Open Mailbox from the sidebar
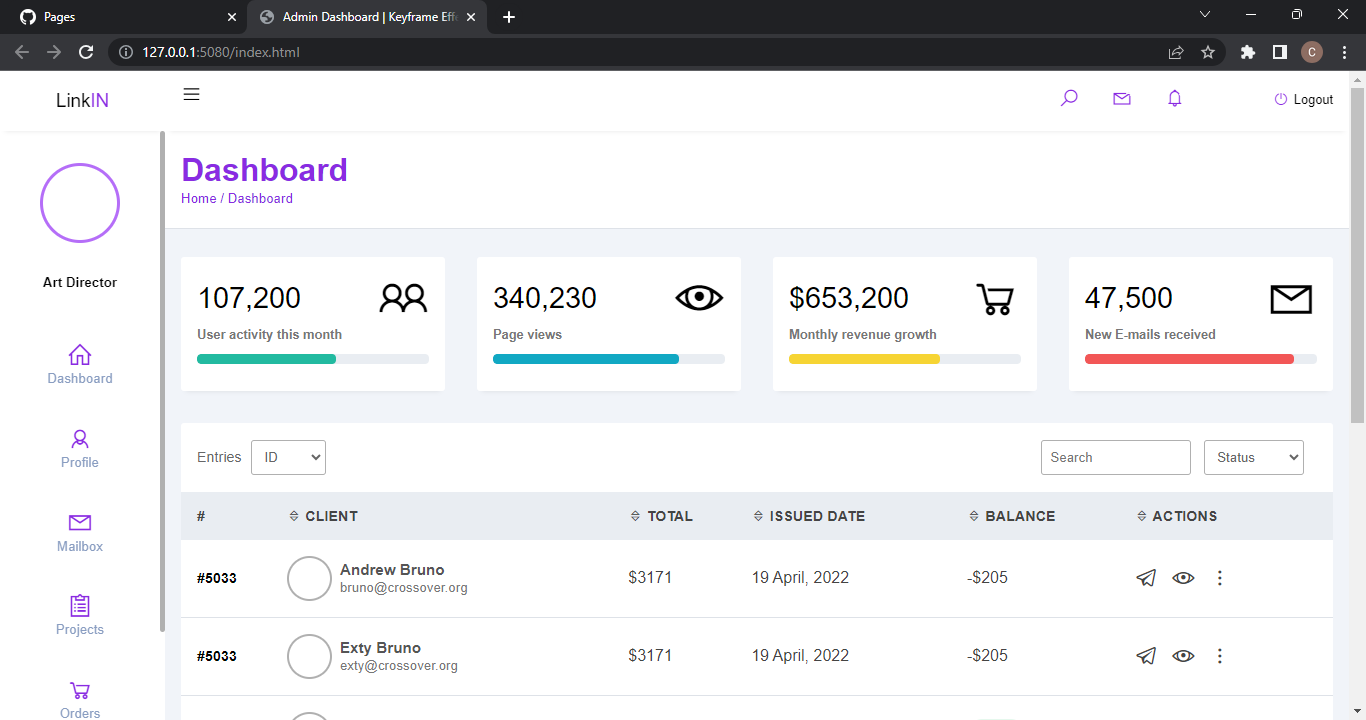This screenshot has height=720, width=1366. (80, 532)
